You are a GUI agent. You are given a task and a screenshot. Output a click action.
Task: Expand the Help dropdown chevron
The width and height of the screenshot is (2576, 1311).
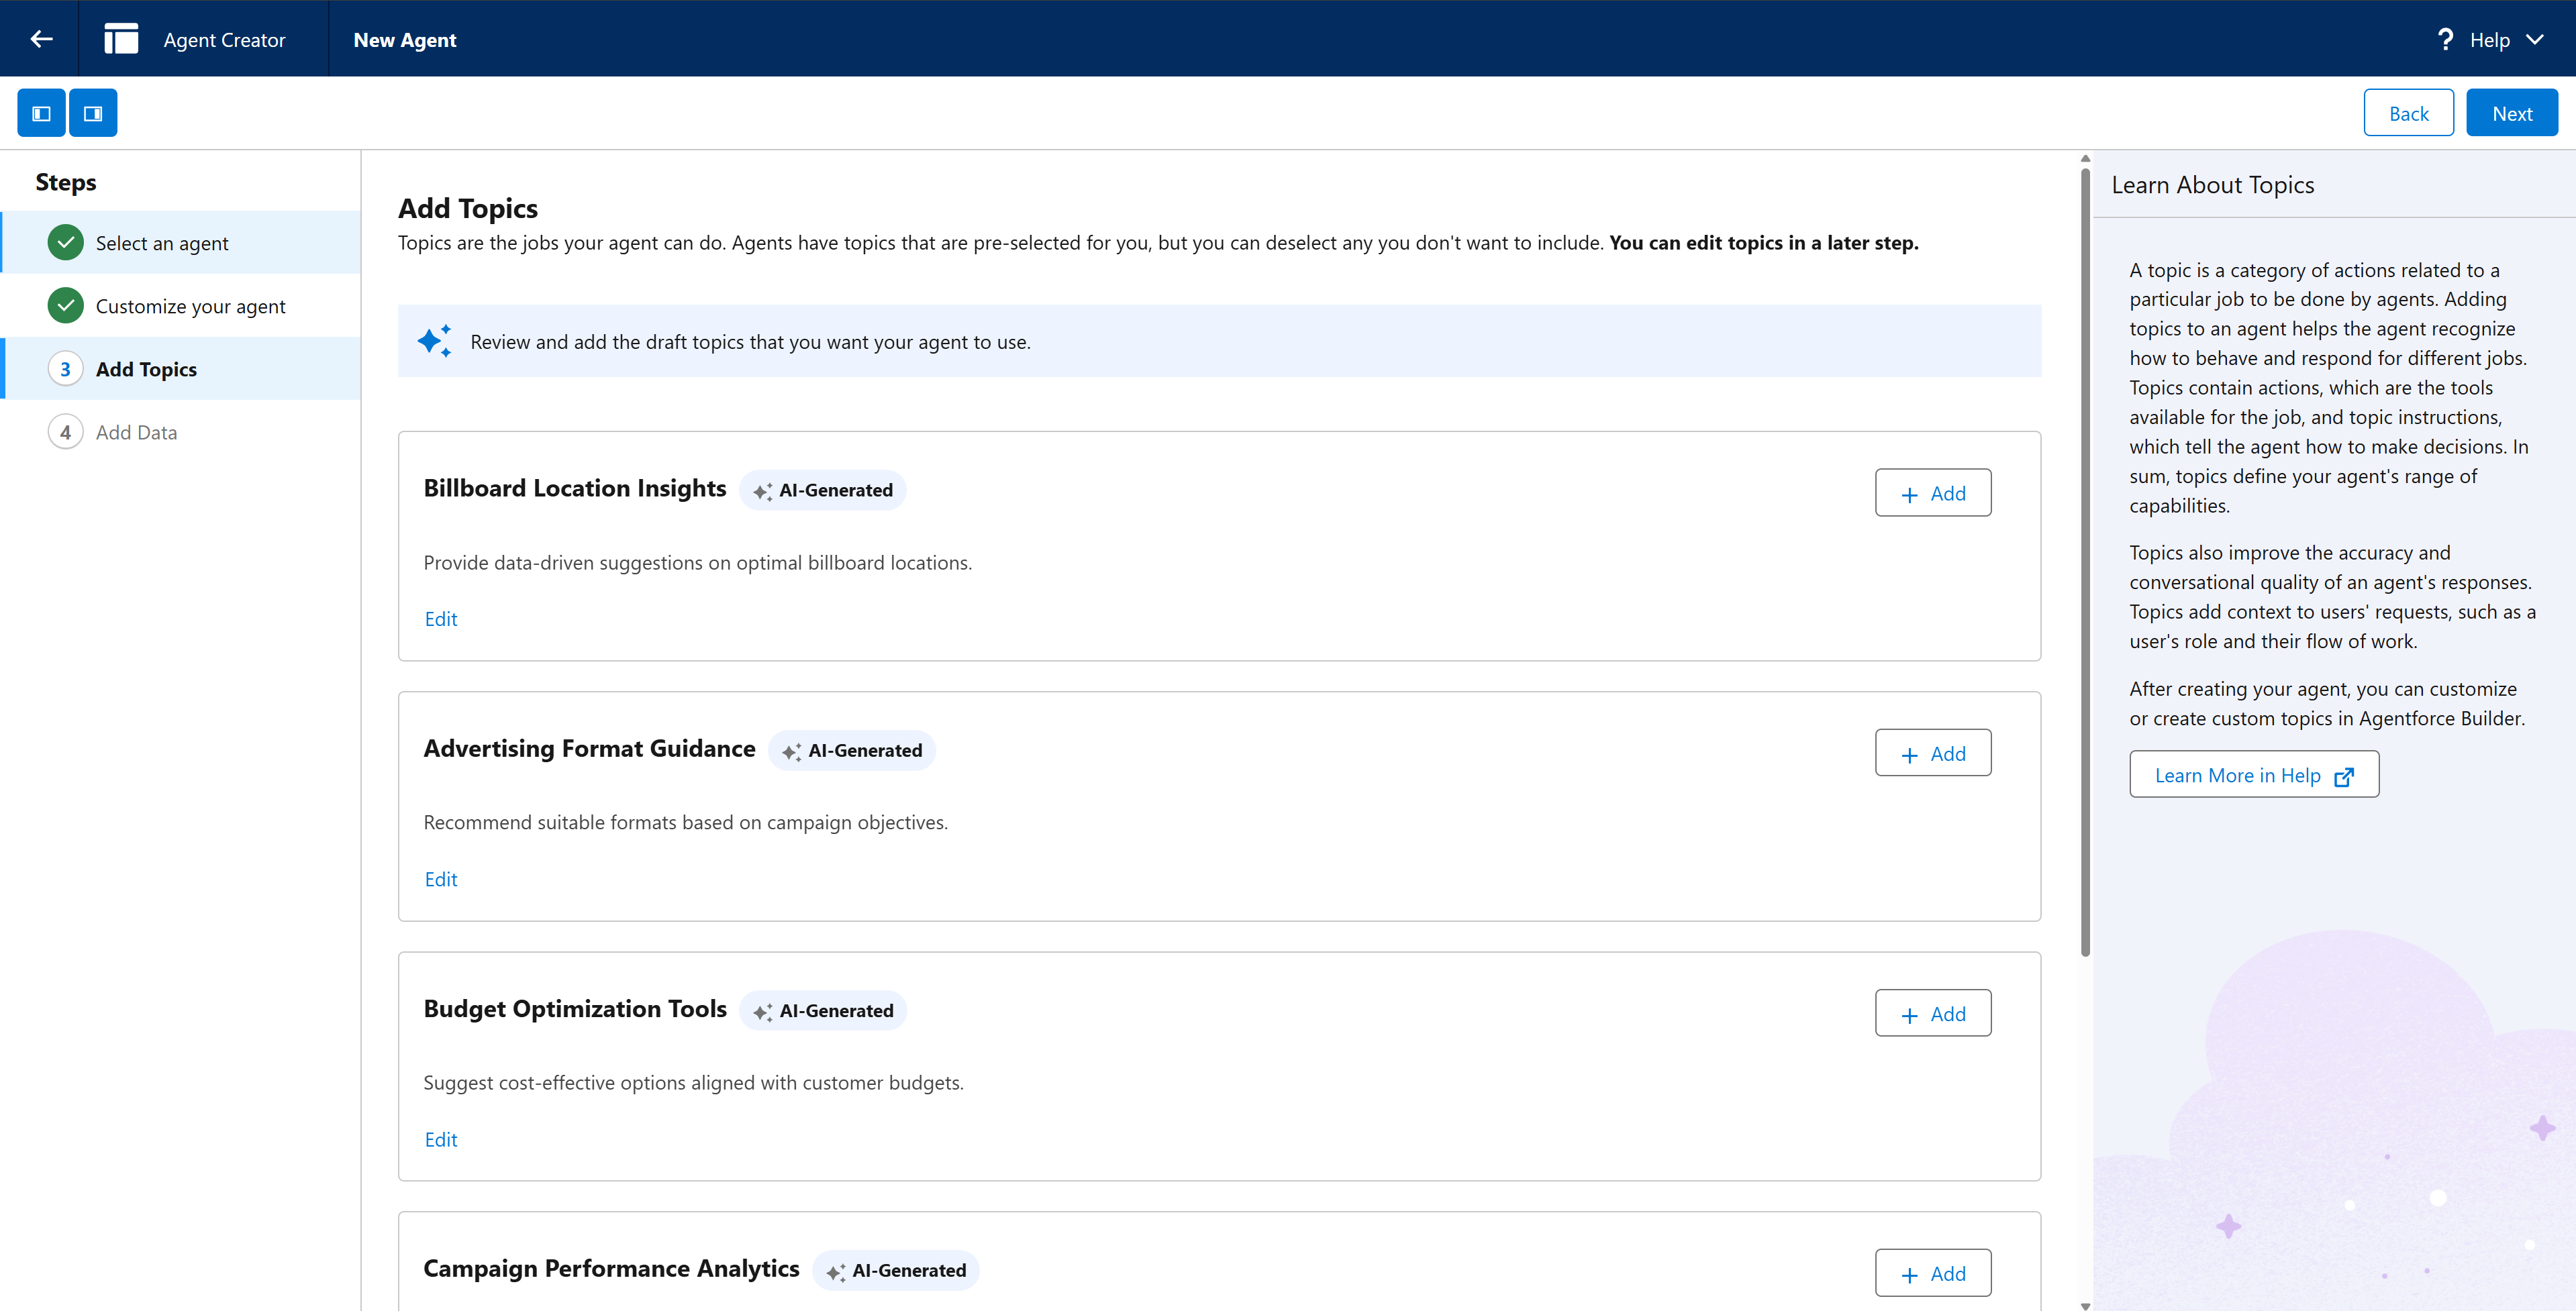tap(2535, 40)
